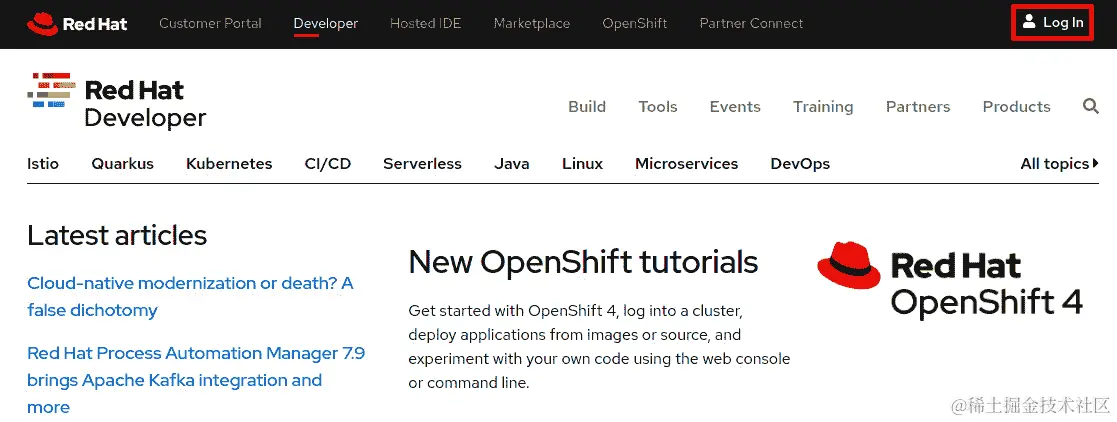Select the Linux topic
The width and height of the screenshot is (1117, 422).
(582, 164)
